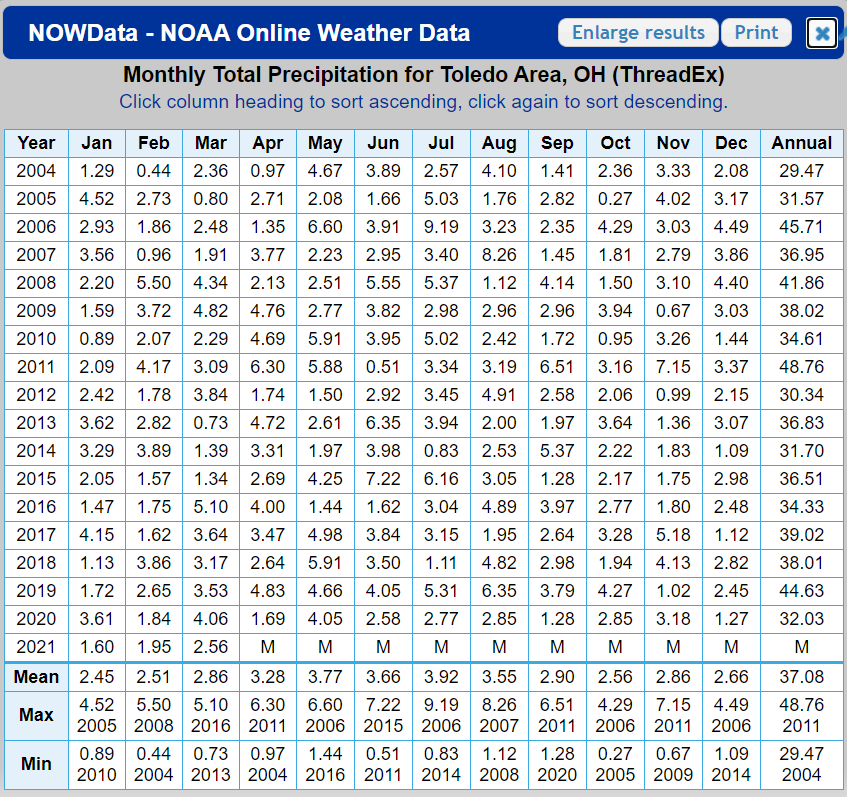Image resolution: width=847 pixels, height=797 pixels.
Task: Click the Print button
Action: tap(756, 32)
